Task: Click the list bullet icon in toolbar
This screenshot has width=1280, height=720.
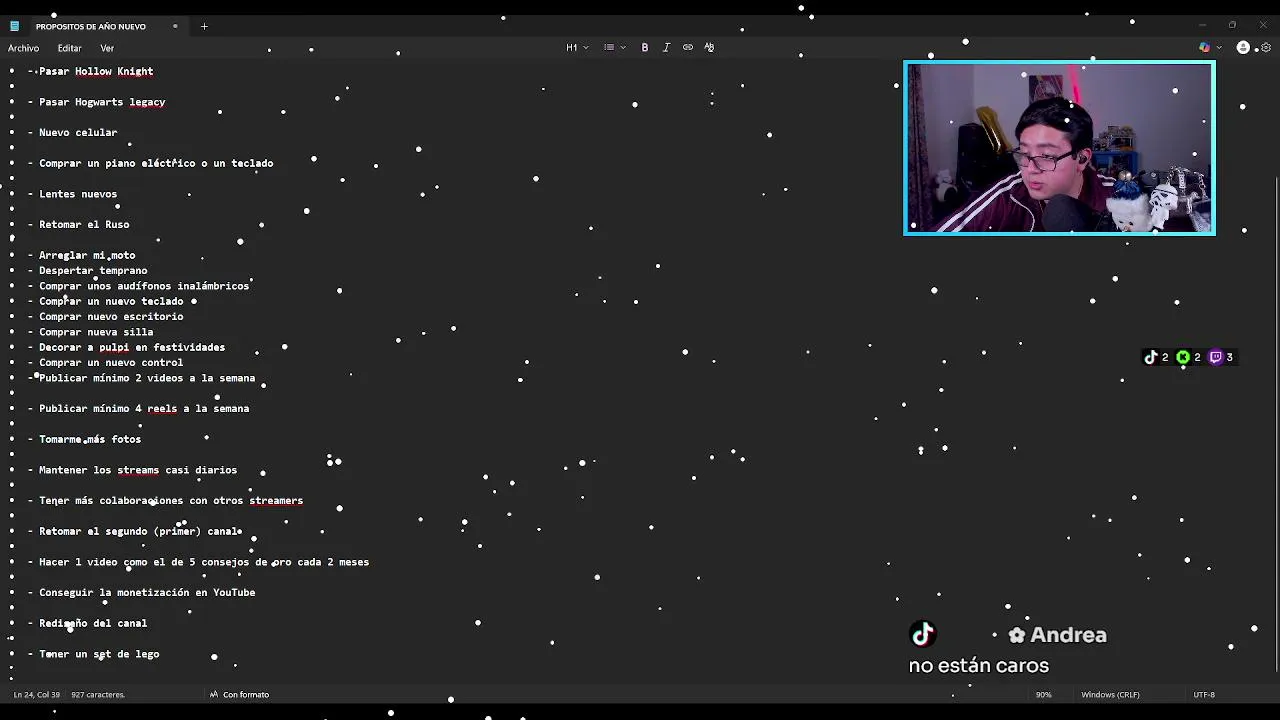Action: 608,47
